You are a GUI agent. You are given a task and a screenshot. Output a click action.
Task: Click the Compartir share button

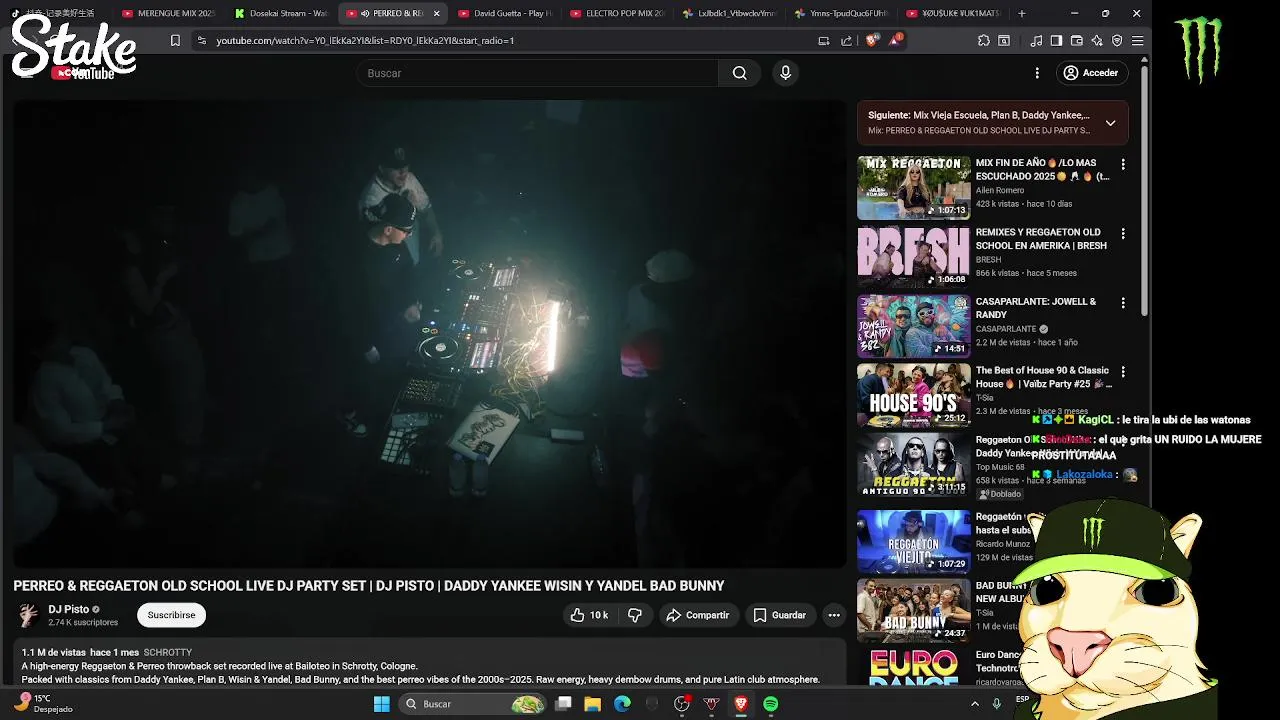[x=698, y=615]
